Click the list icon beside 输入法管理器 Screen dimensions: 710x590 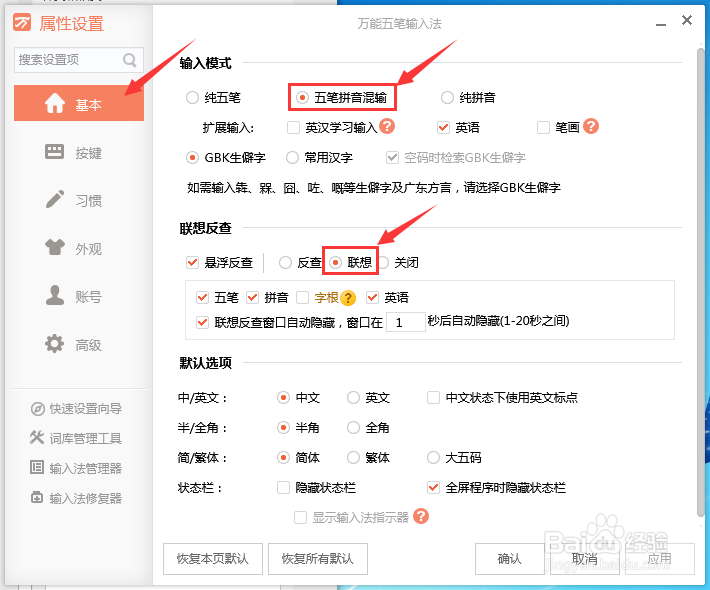point(37,467)
